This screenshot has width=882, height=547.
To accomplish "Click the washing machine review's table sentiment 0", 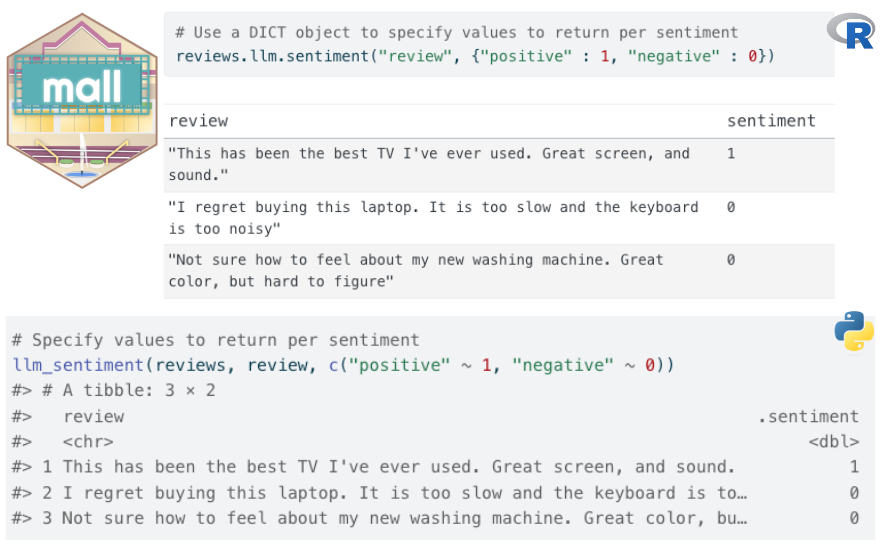I will coord(731,260).
